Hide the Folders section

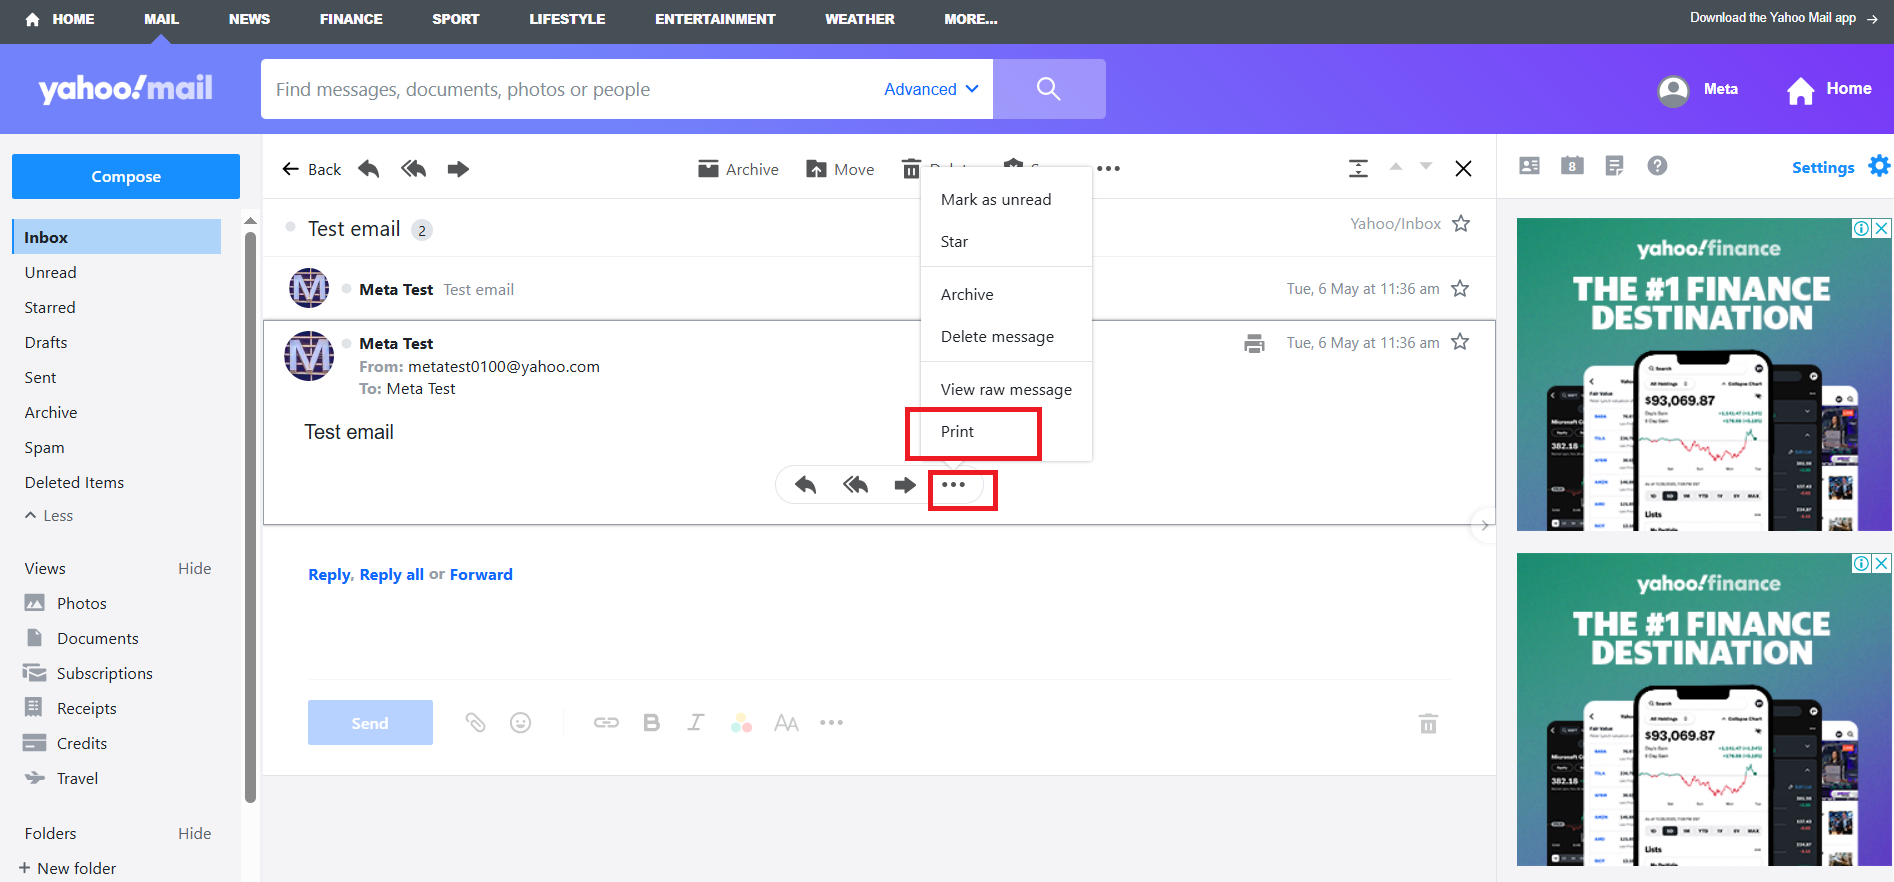point(194,833)
